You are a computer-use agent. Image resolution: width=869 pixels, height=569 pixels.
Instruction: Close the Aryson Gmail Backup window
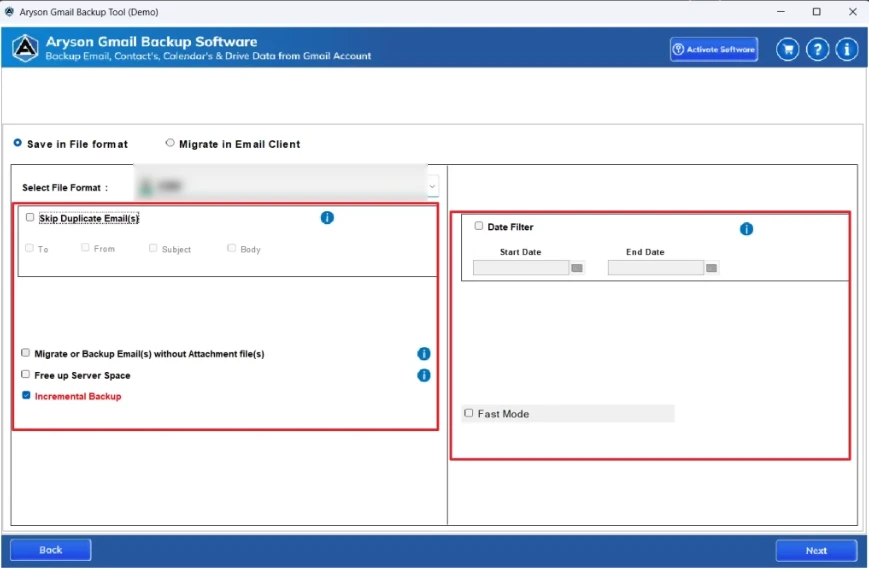pyautogui.click(x=853, y=12)
